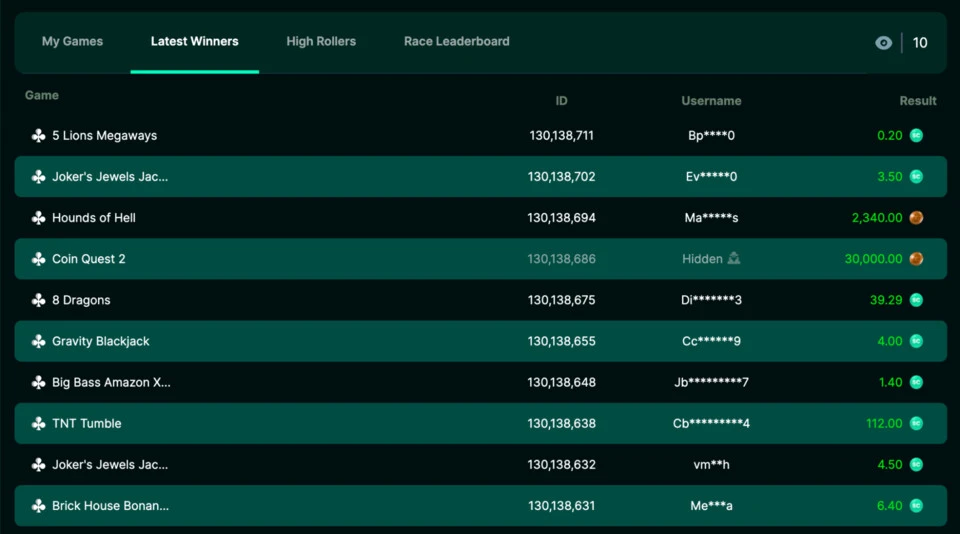Click bet ID 130,138,694
Image resolution: width=960 pixels, height=534 pixels.
561,218
